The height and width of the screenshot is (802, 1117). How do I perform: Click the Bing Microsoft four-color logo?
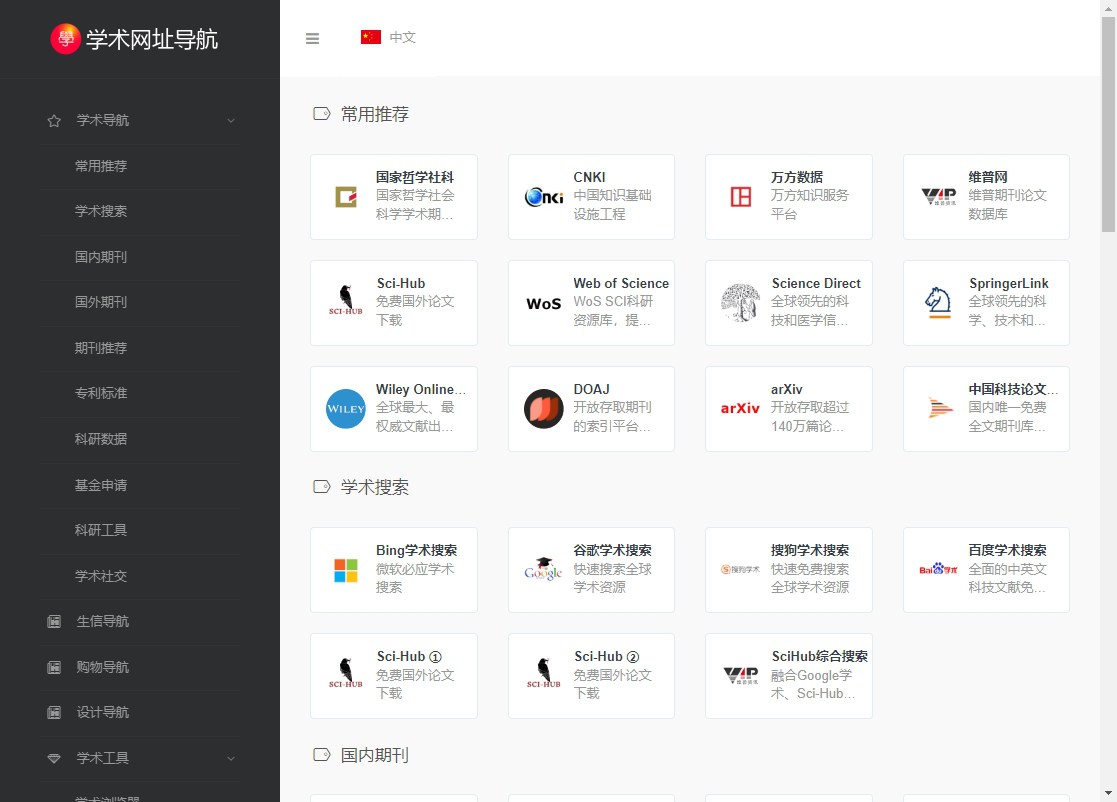pos(346,570)
